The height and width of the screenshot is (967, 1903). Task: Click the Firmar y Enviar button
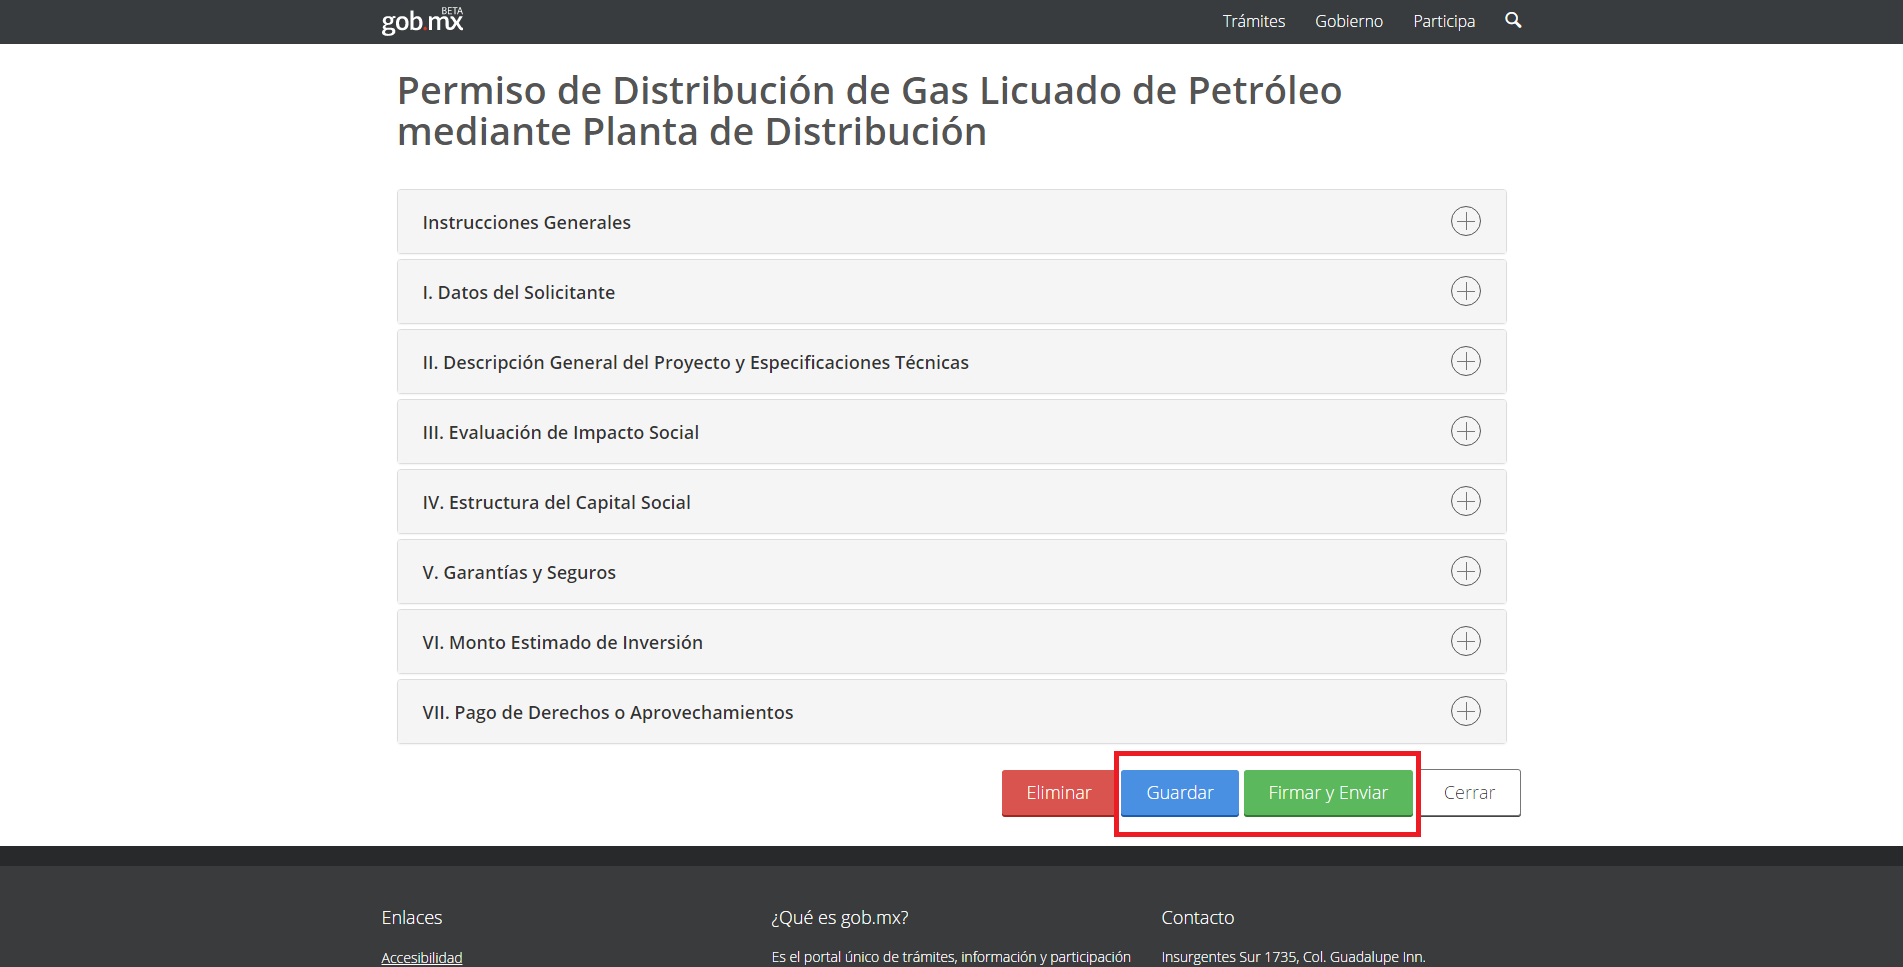pyautogui.click(x=1327, y=793)
